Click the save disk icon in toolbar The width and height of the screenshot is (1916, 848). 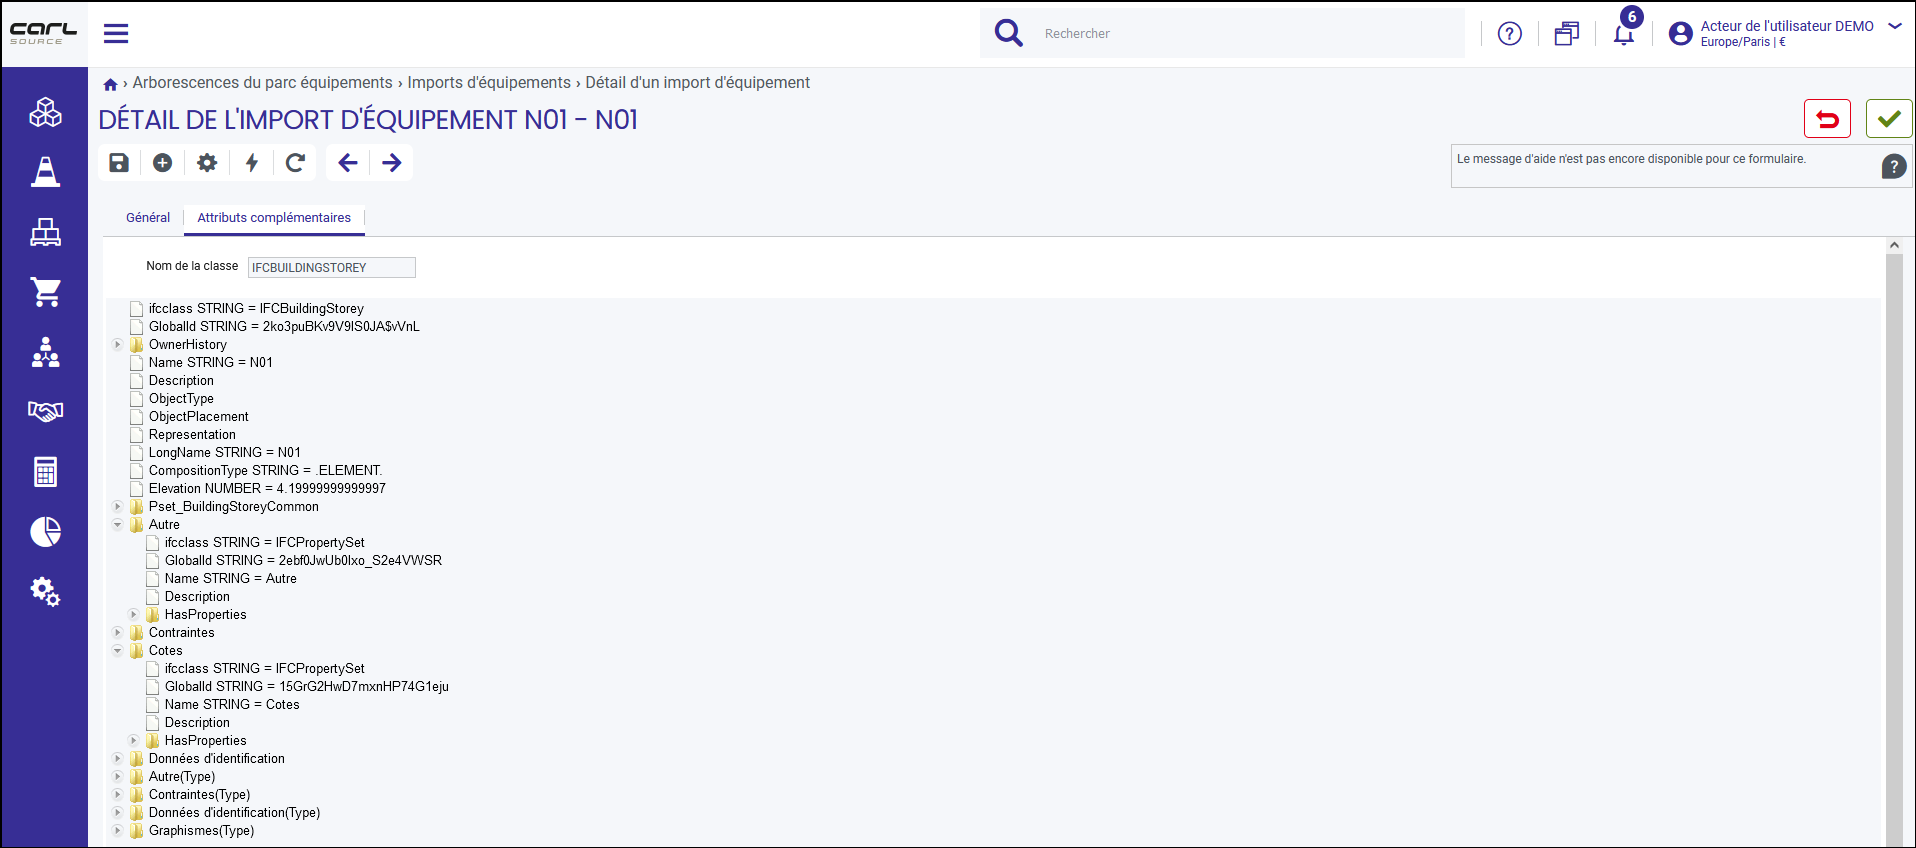click(119, 163)
